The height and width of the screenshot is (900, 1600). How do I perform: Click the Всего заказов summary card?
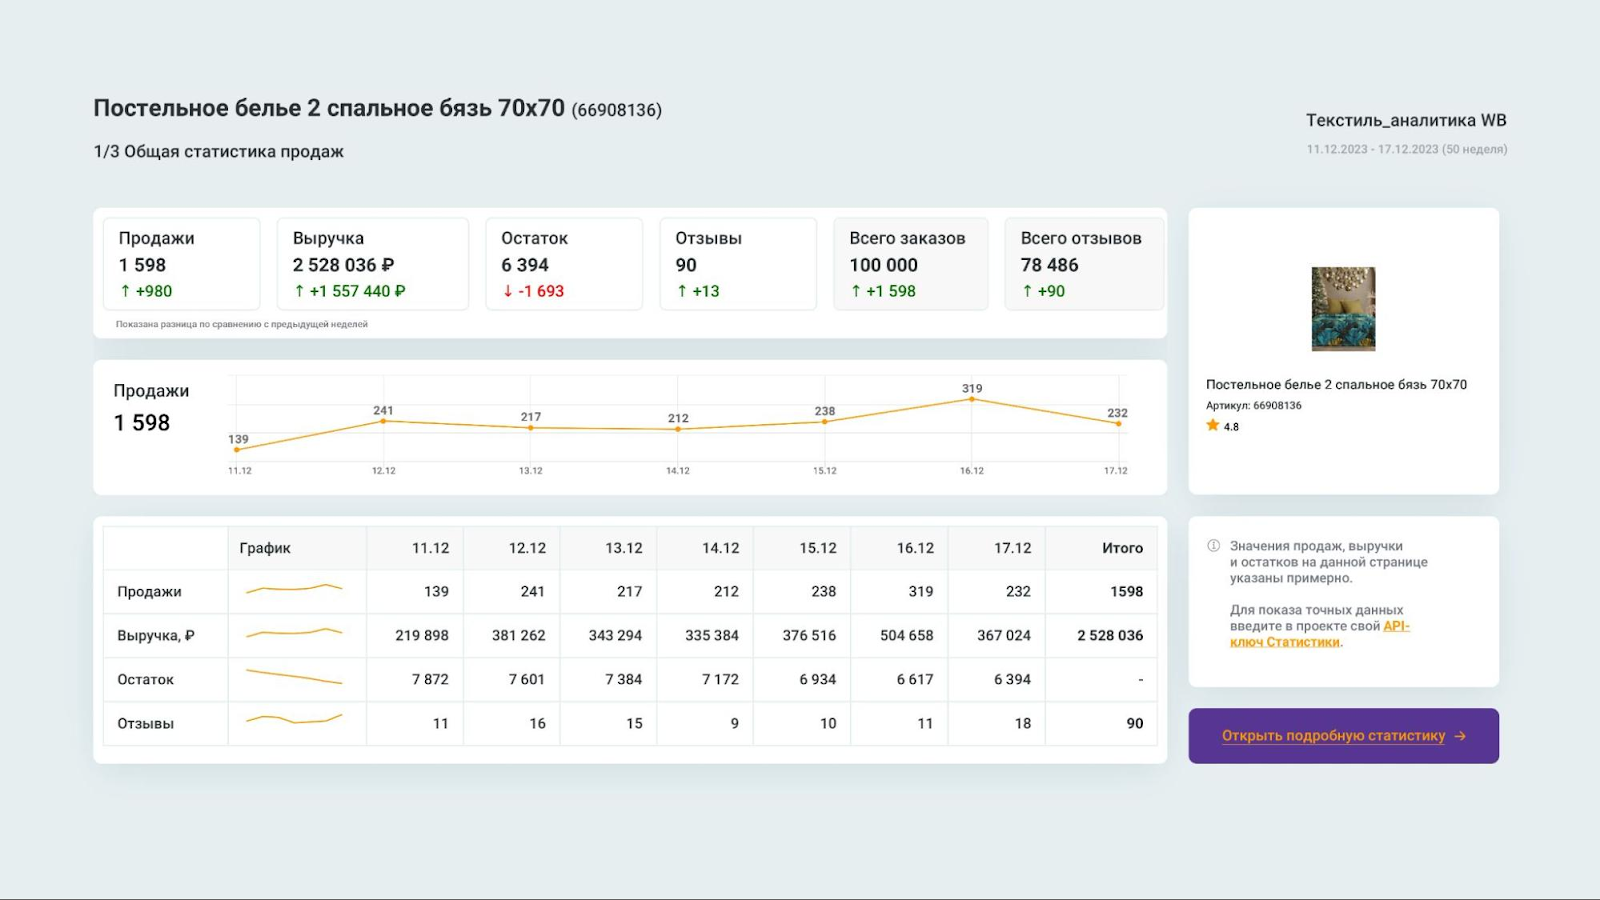(910, 264)
